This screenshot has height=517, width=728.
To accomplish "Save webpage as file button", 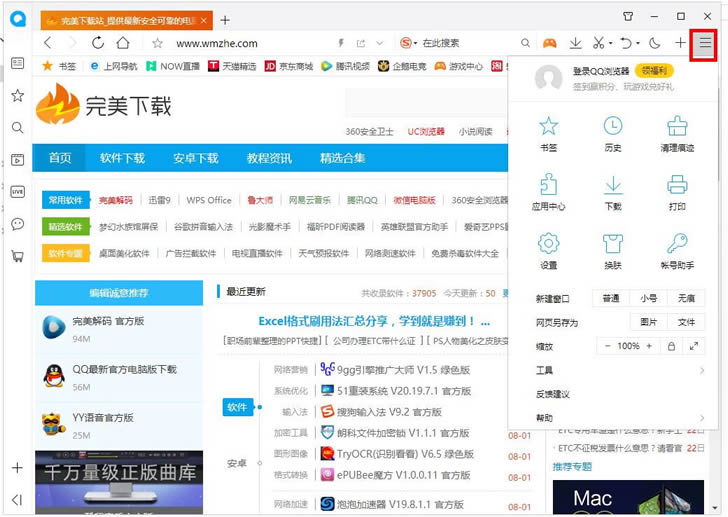I will point(686,322).
